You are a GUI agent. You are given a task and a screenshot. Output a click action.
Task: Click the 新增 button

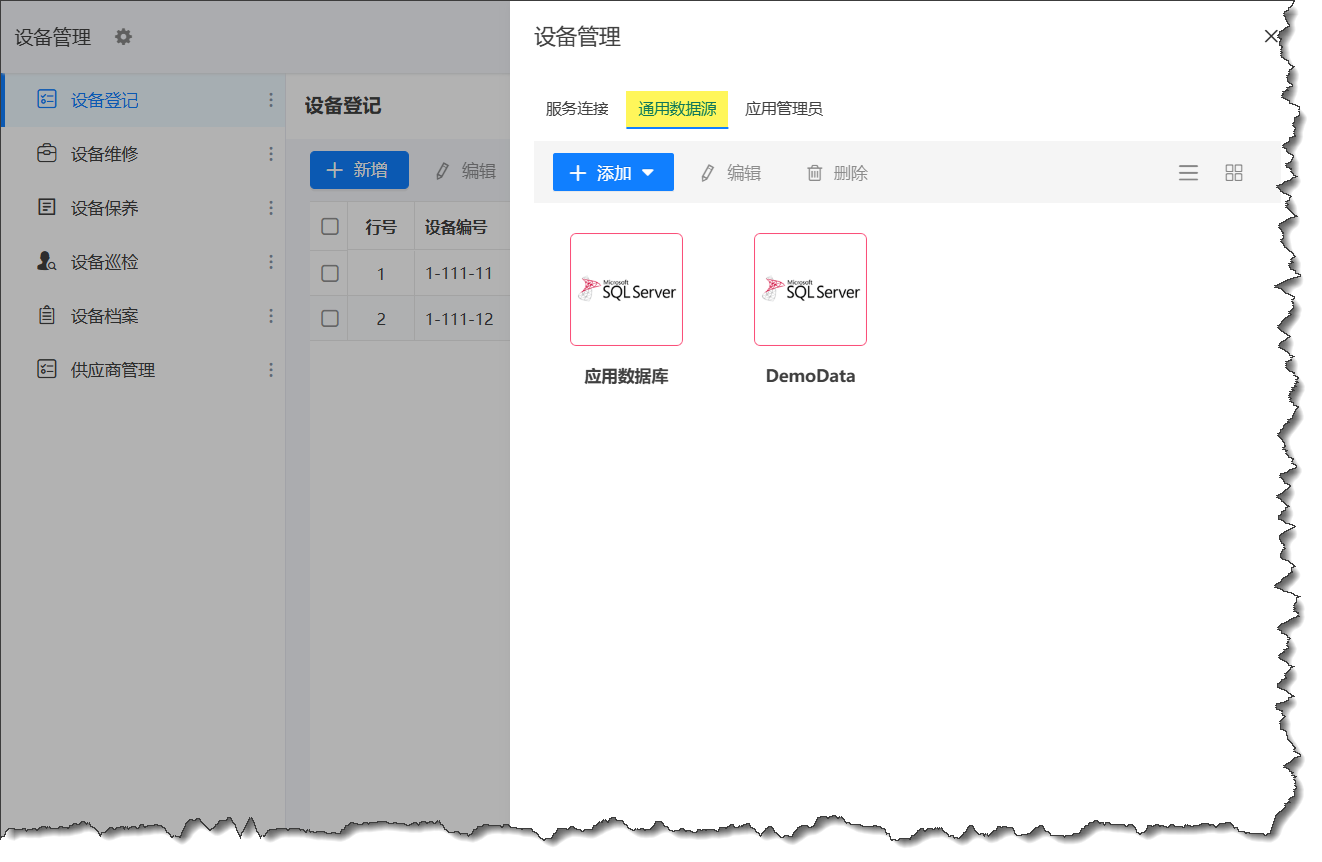click(359, 170)
